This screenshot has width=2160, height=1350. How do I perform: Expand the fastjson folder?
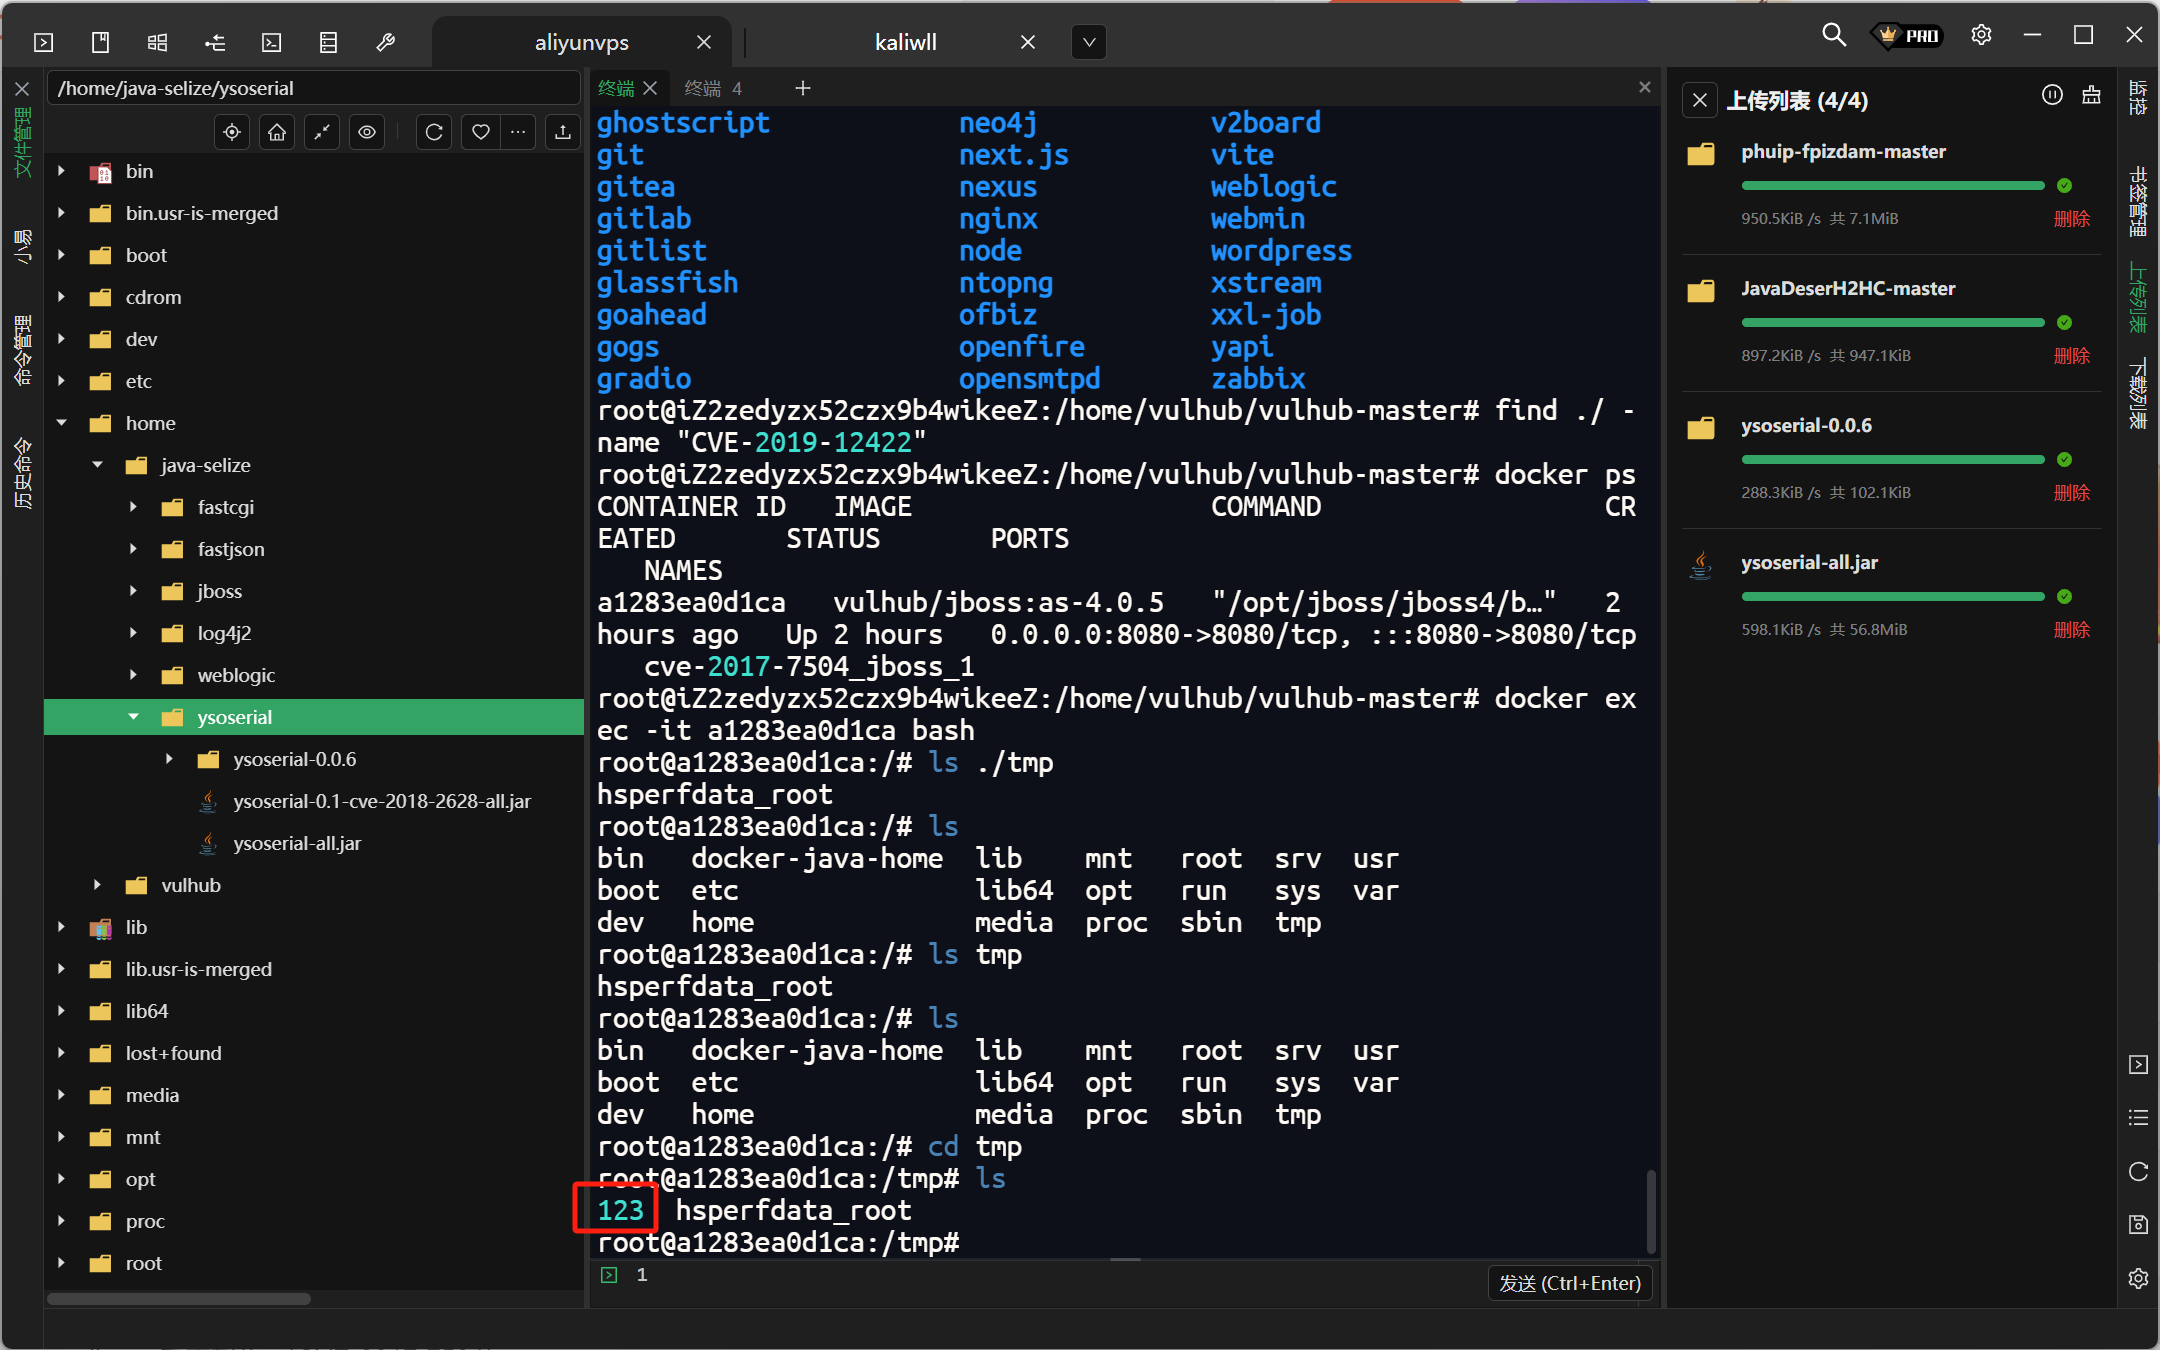(133, 549)
